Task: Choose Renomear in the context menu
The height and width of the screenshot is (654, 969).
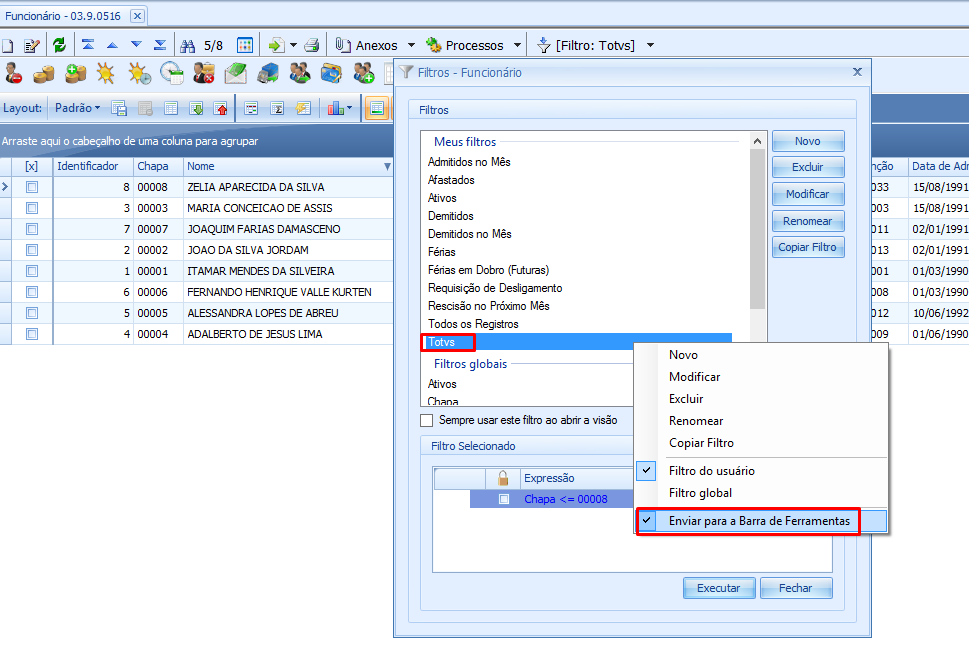Action: (x=696, y=421)
